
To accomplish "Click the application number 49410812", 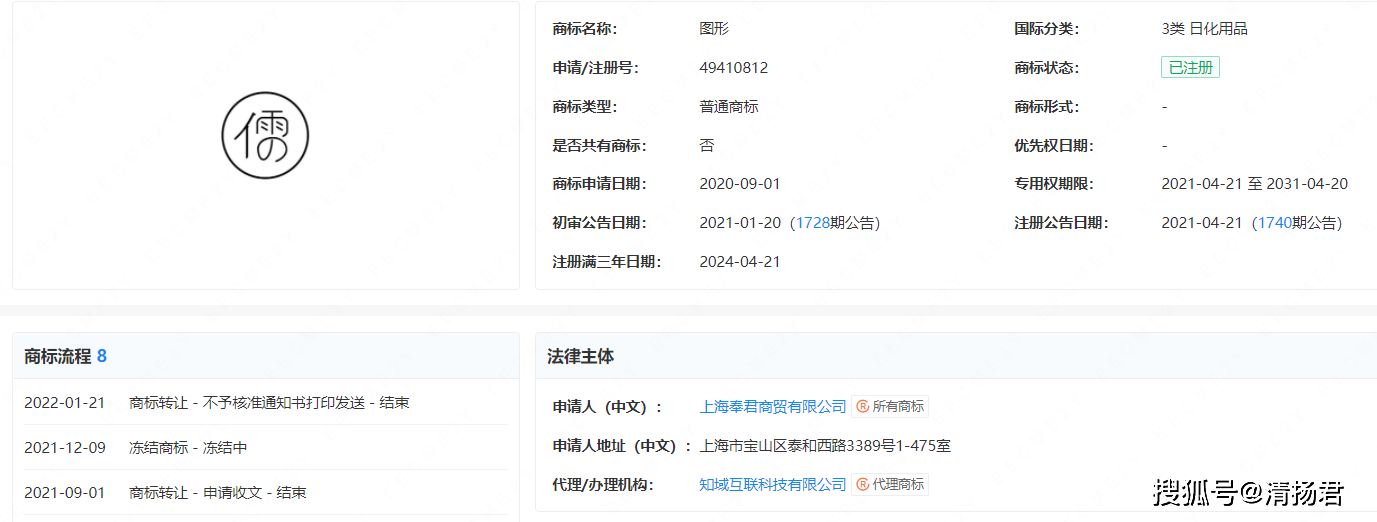I will (734, 68).
